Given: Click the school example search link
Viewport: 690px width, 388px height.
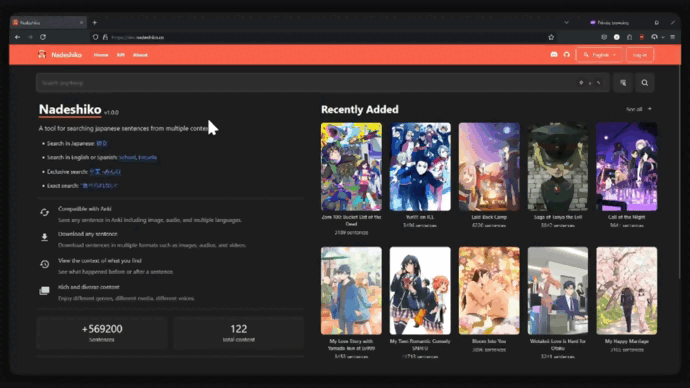Looking at the screenshot, I should tap(128, 157).
